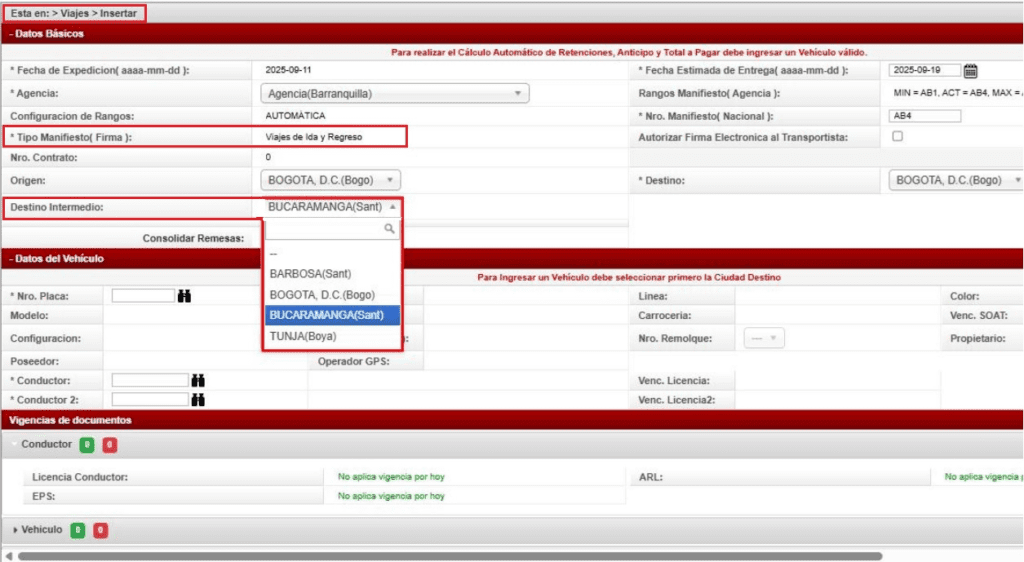Click the magnifier icon in the dropdown search box
Image resolution: width=1024 pixels, height=562 pixels.
[390, 229]
